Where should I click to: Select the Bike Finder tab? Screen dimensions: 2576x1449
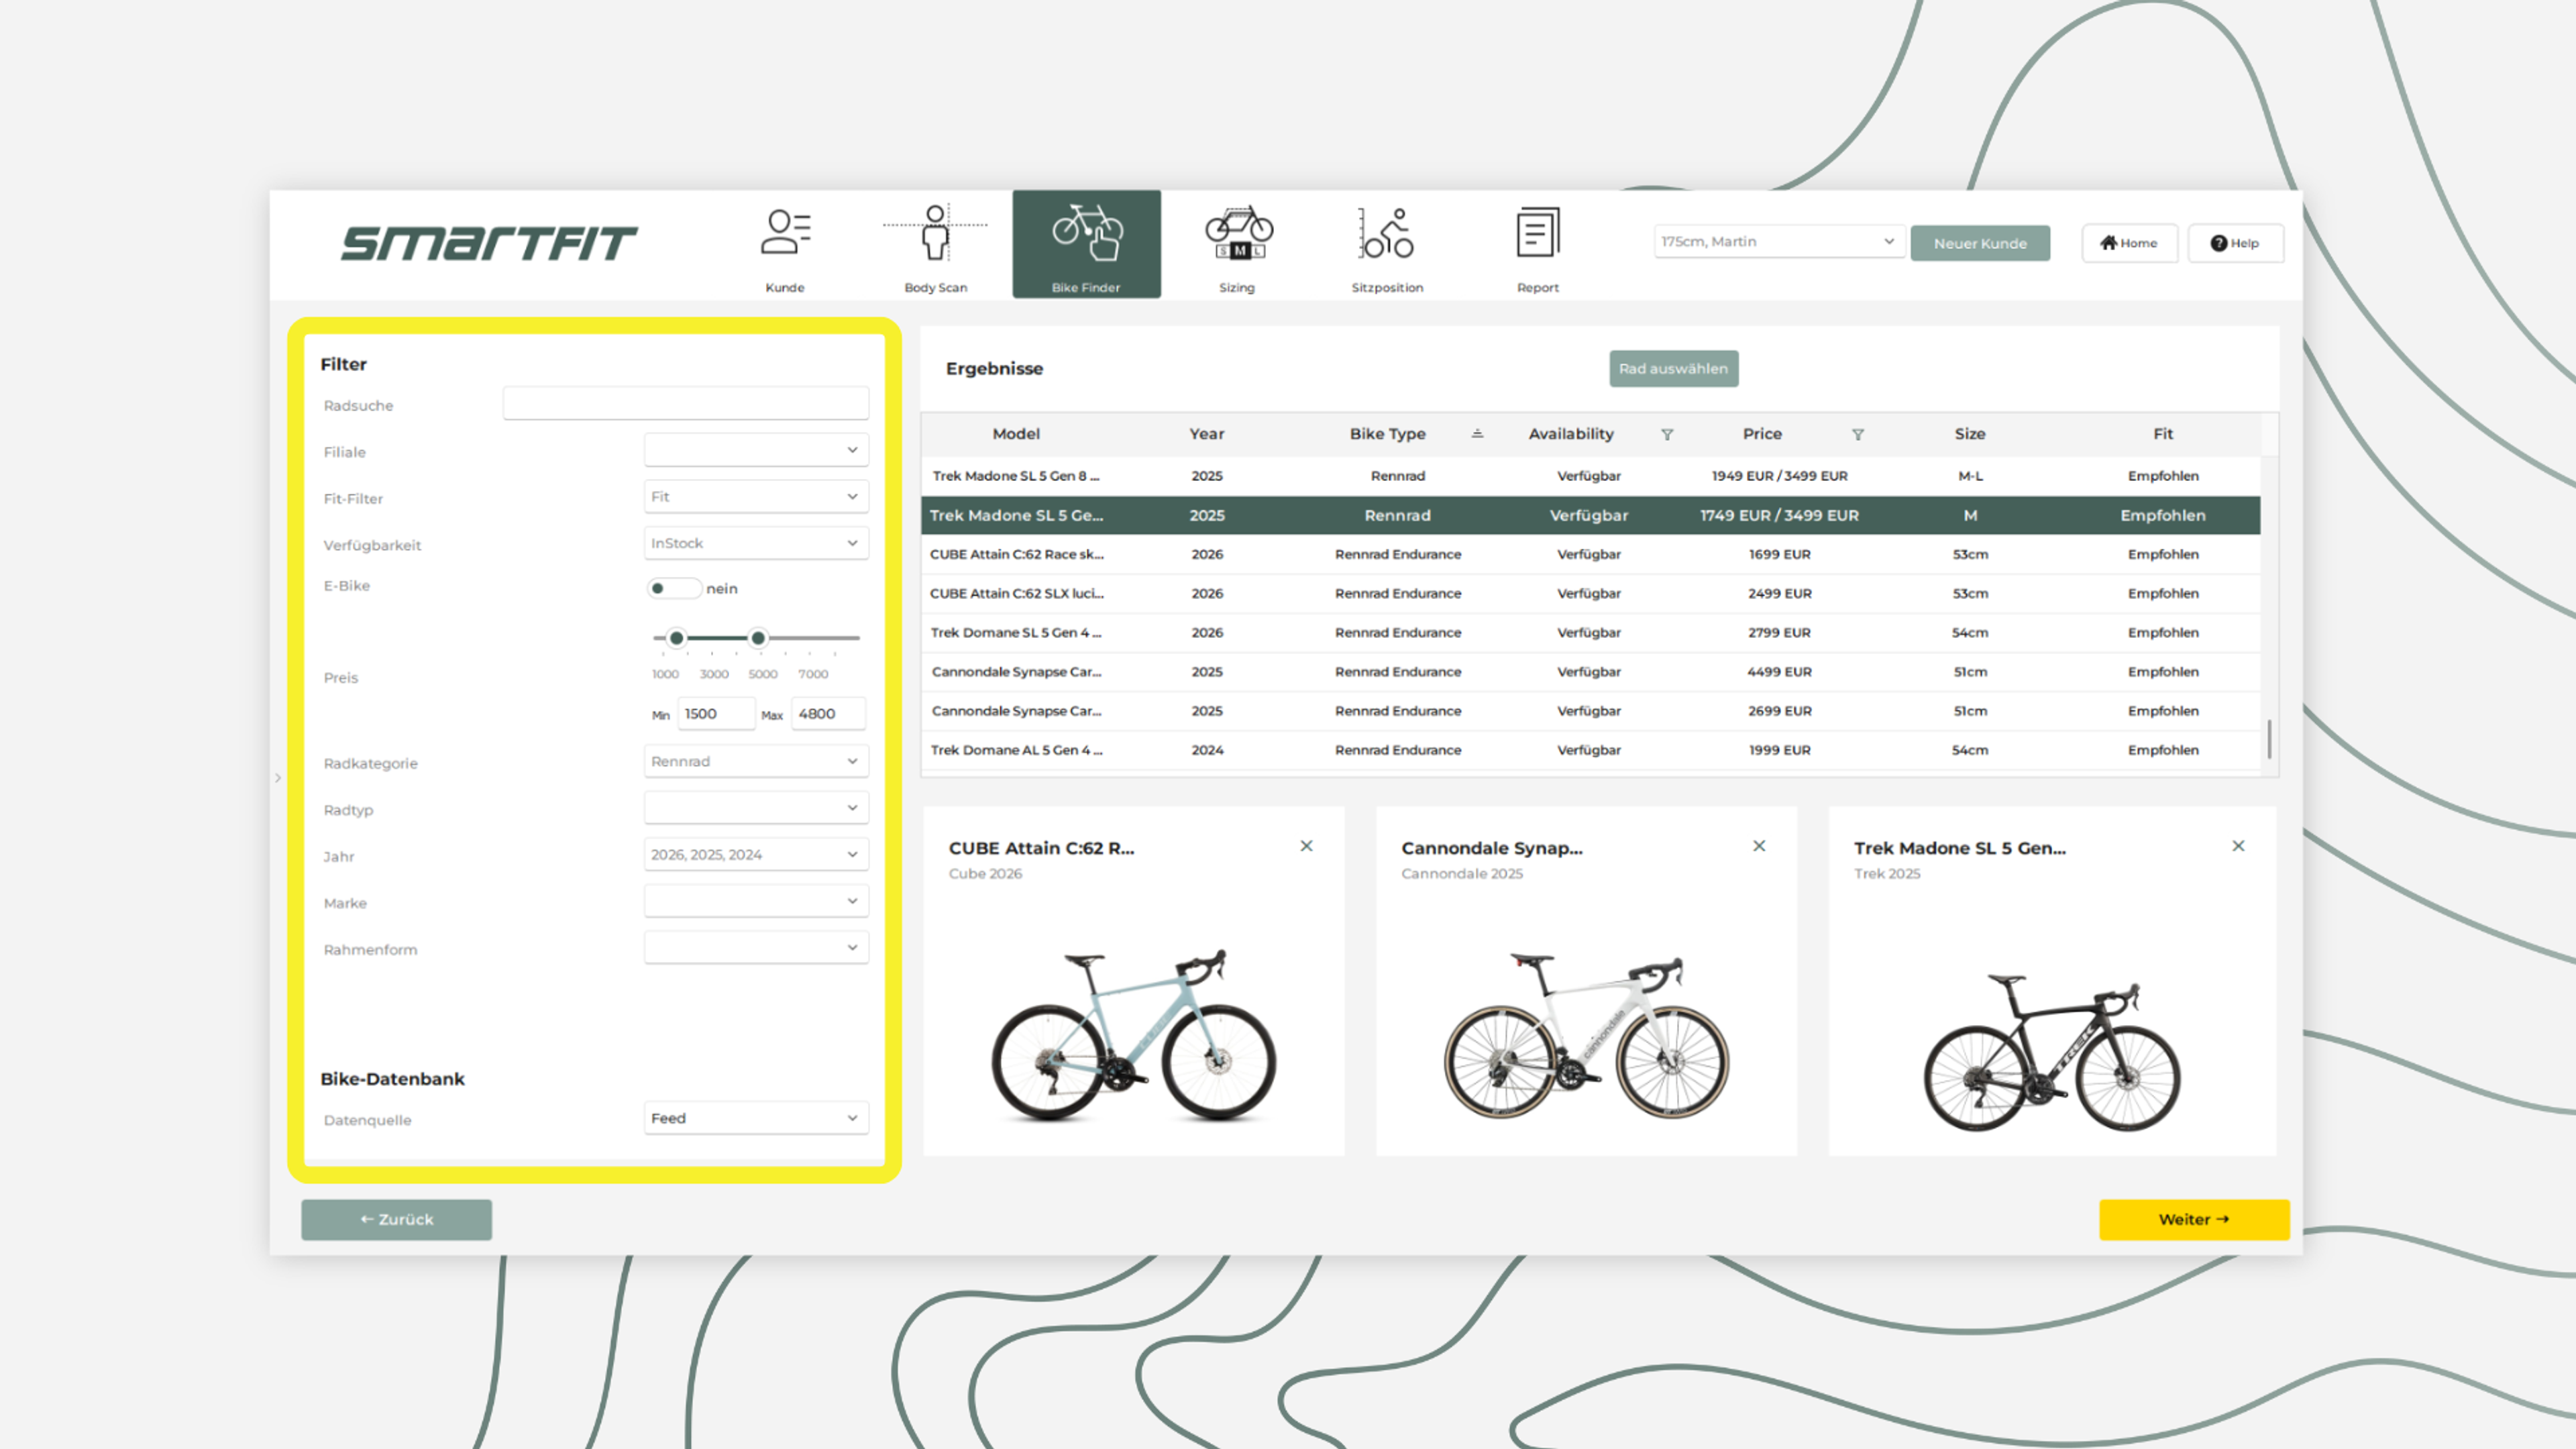(1086, 244)
